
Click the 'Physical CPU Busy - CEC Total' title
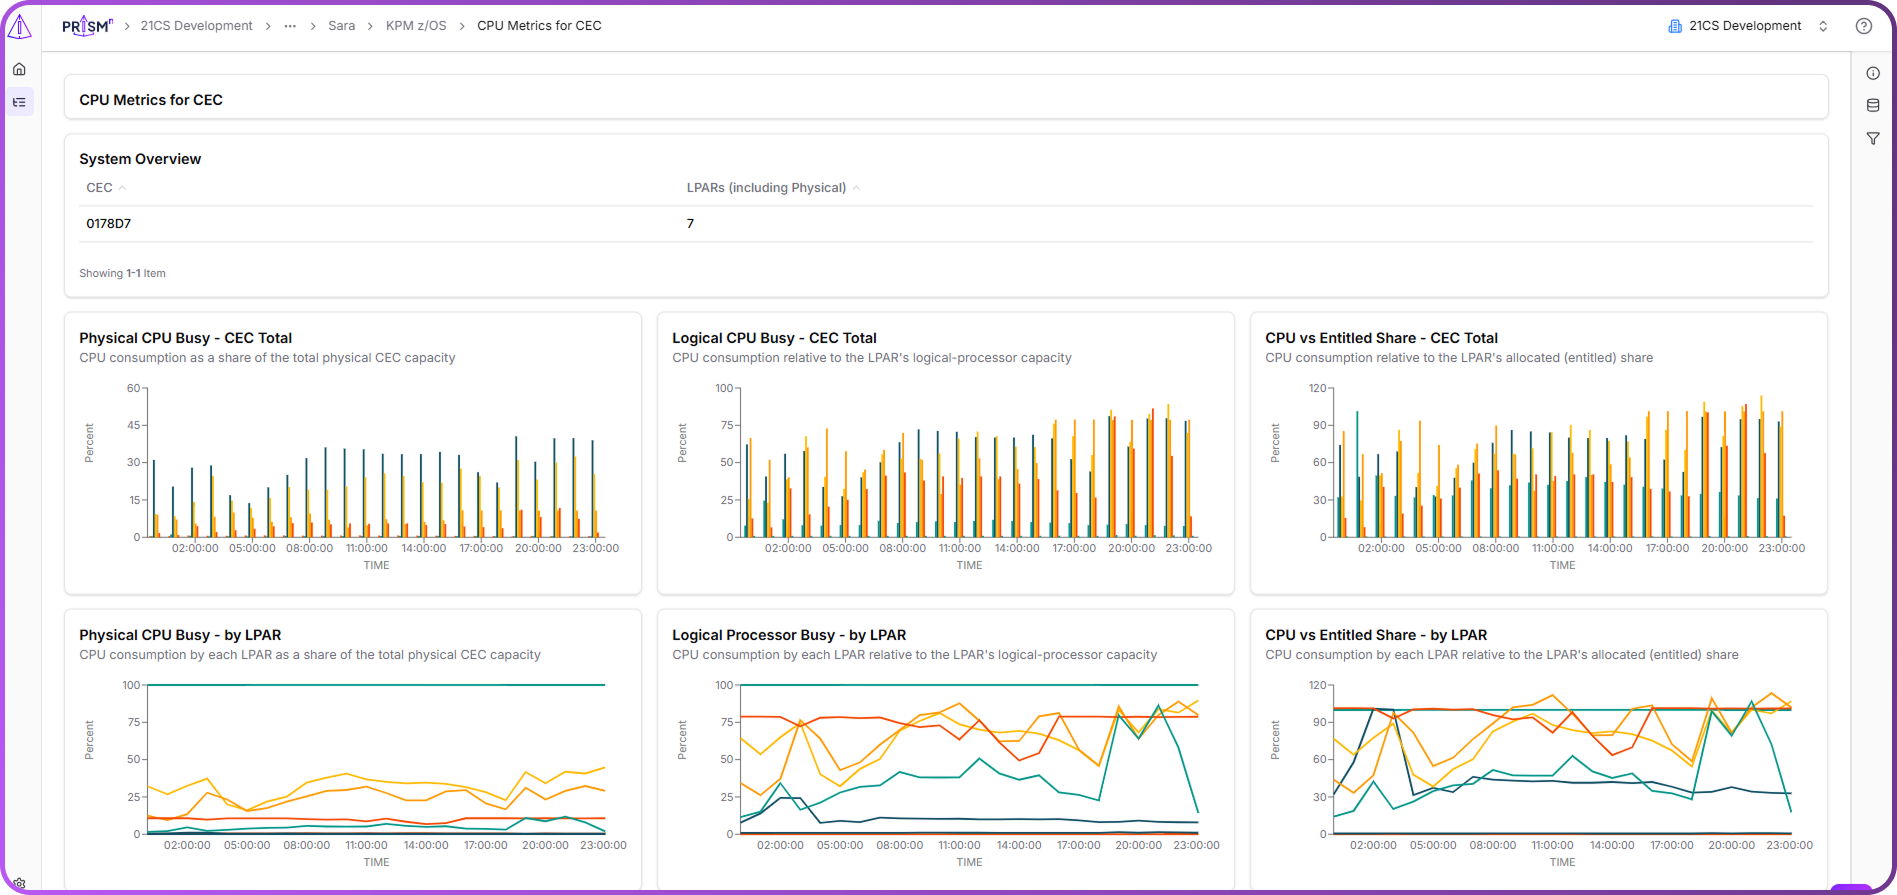pyautogui.click(x=185, y=338)
